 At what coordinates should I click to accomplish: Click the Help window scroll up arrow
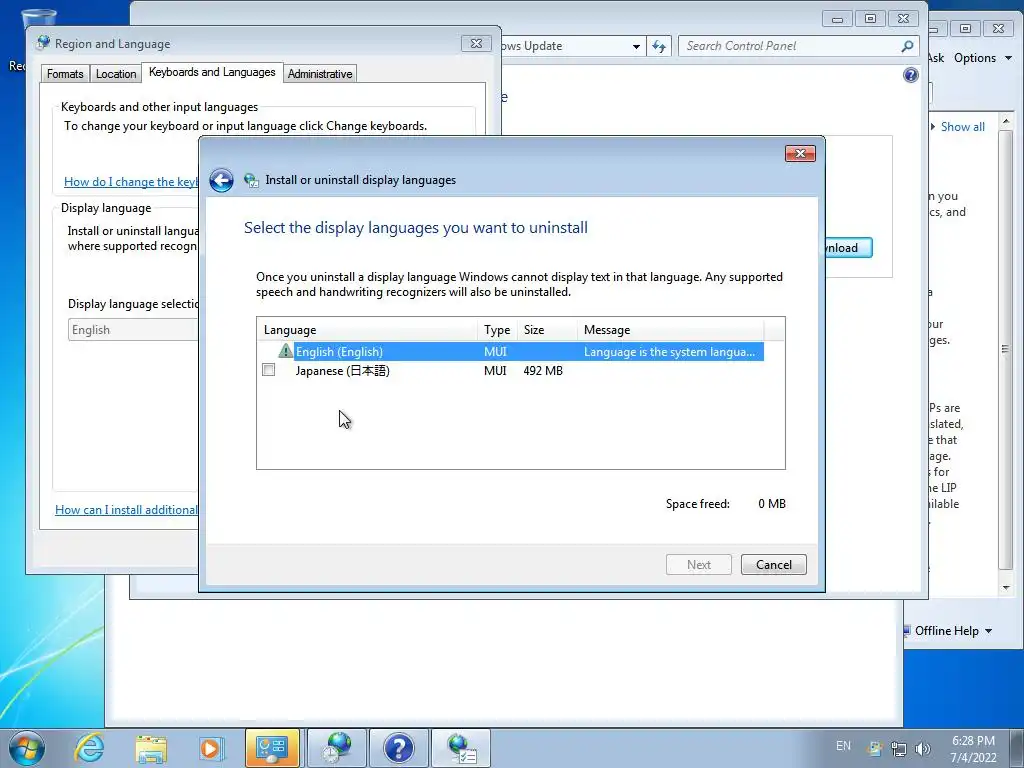(1006, 121)
